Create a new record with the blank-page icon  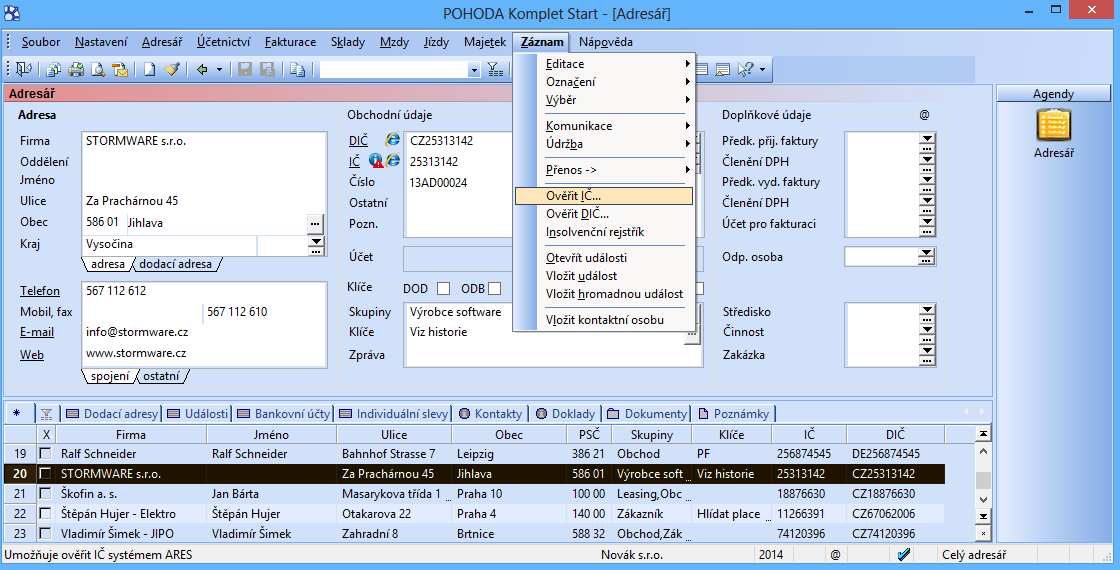(149, 69)
